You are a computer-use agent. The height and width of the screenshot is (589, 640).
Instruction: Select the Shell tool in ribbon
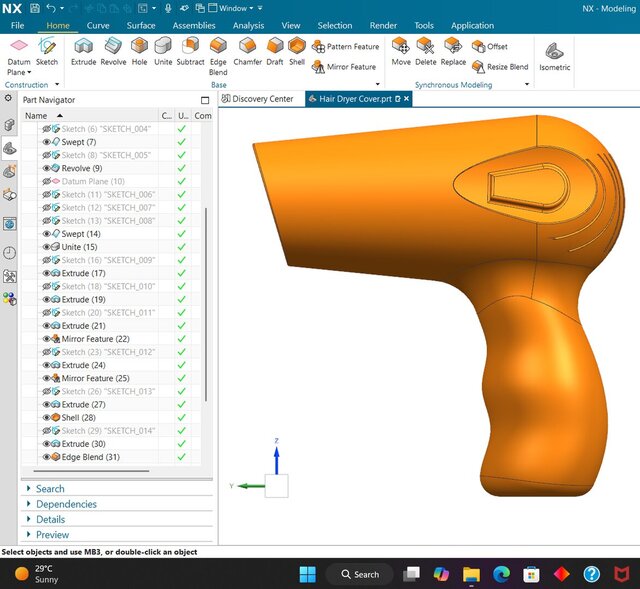point(297,52)
